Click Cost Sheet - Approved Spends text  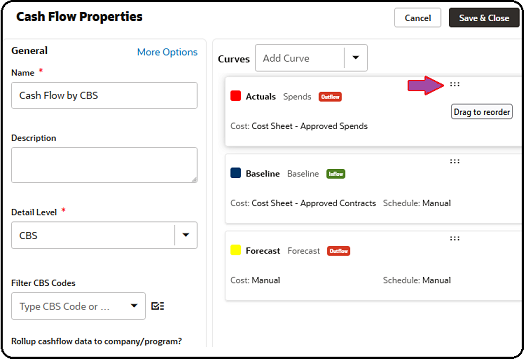pyautogui.click(x=309, y=126)
